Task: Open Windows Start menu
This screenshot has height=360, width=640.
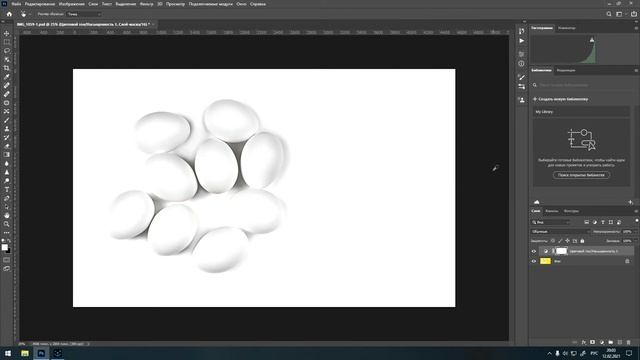Action: [x=8, y=353]
